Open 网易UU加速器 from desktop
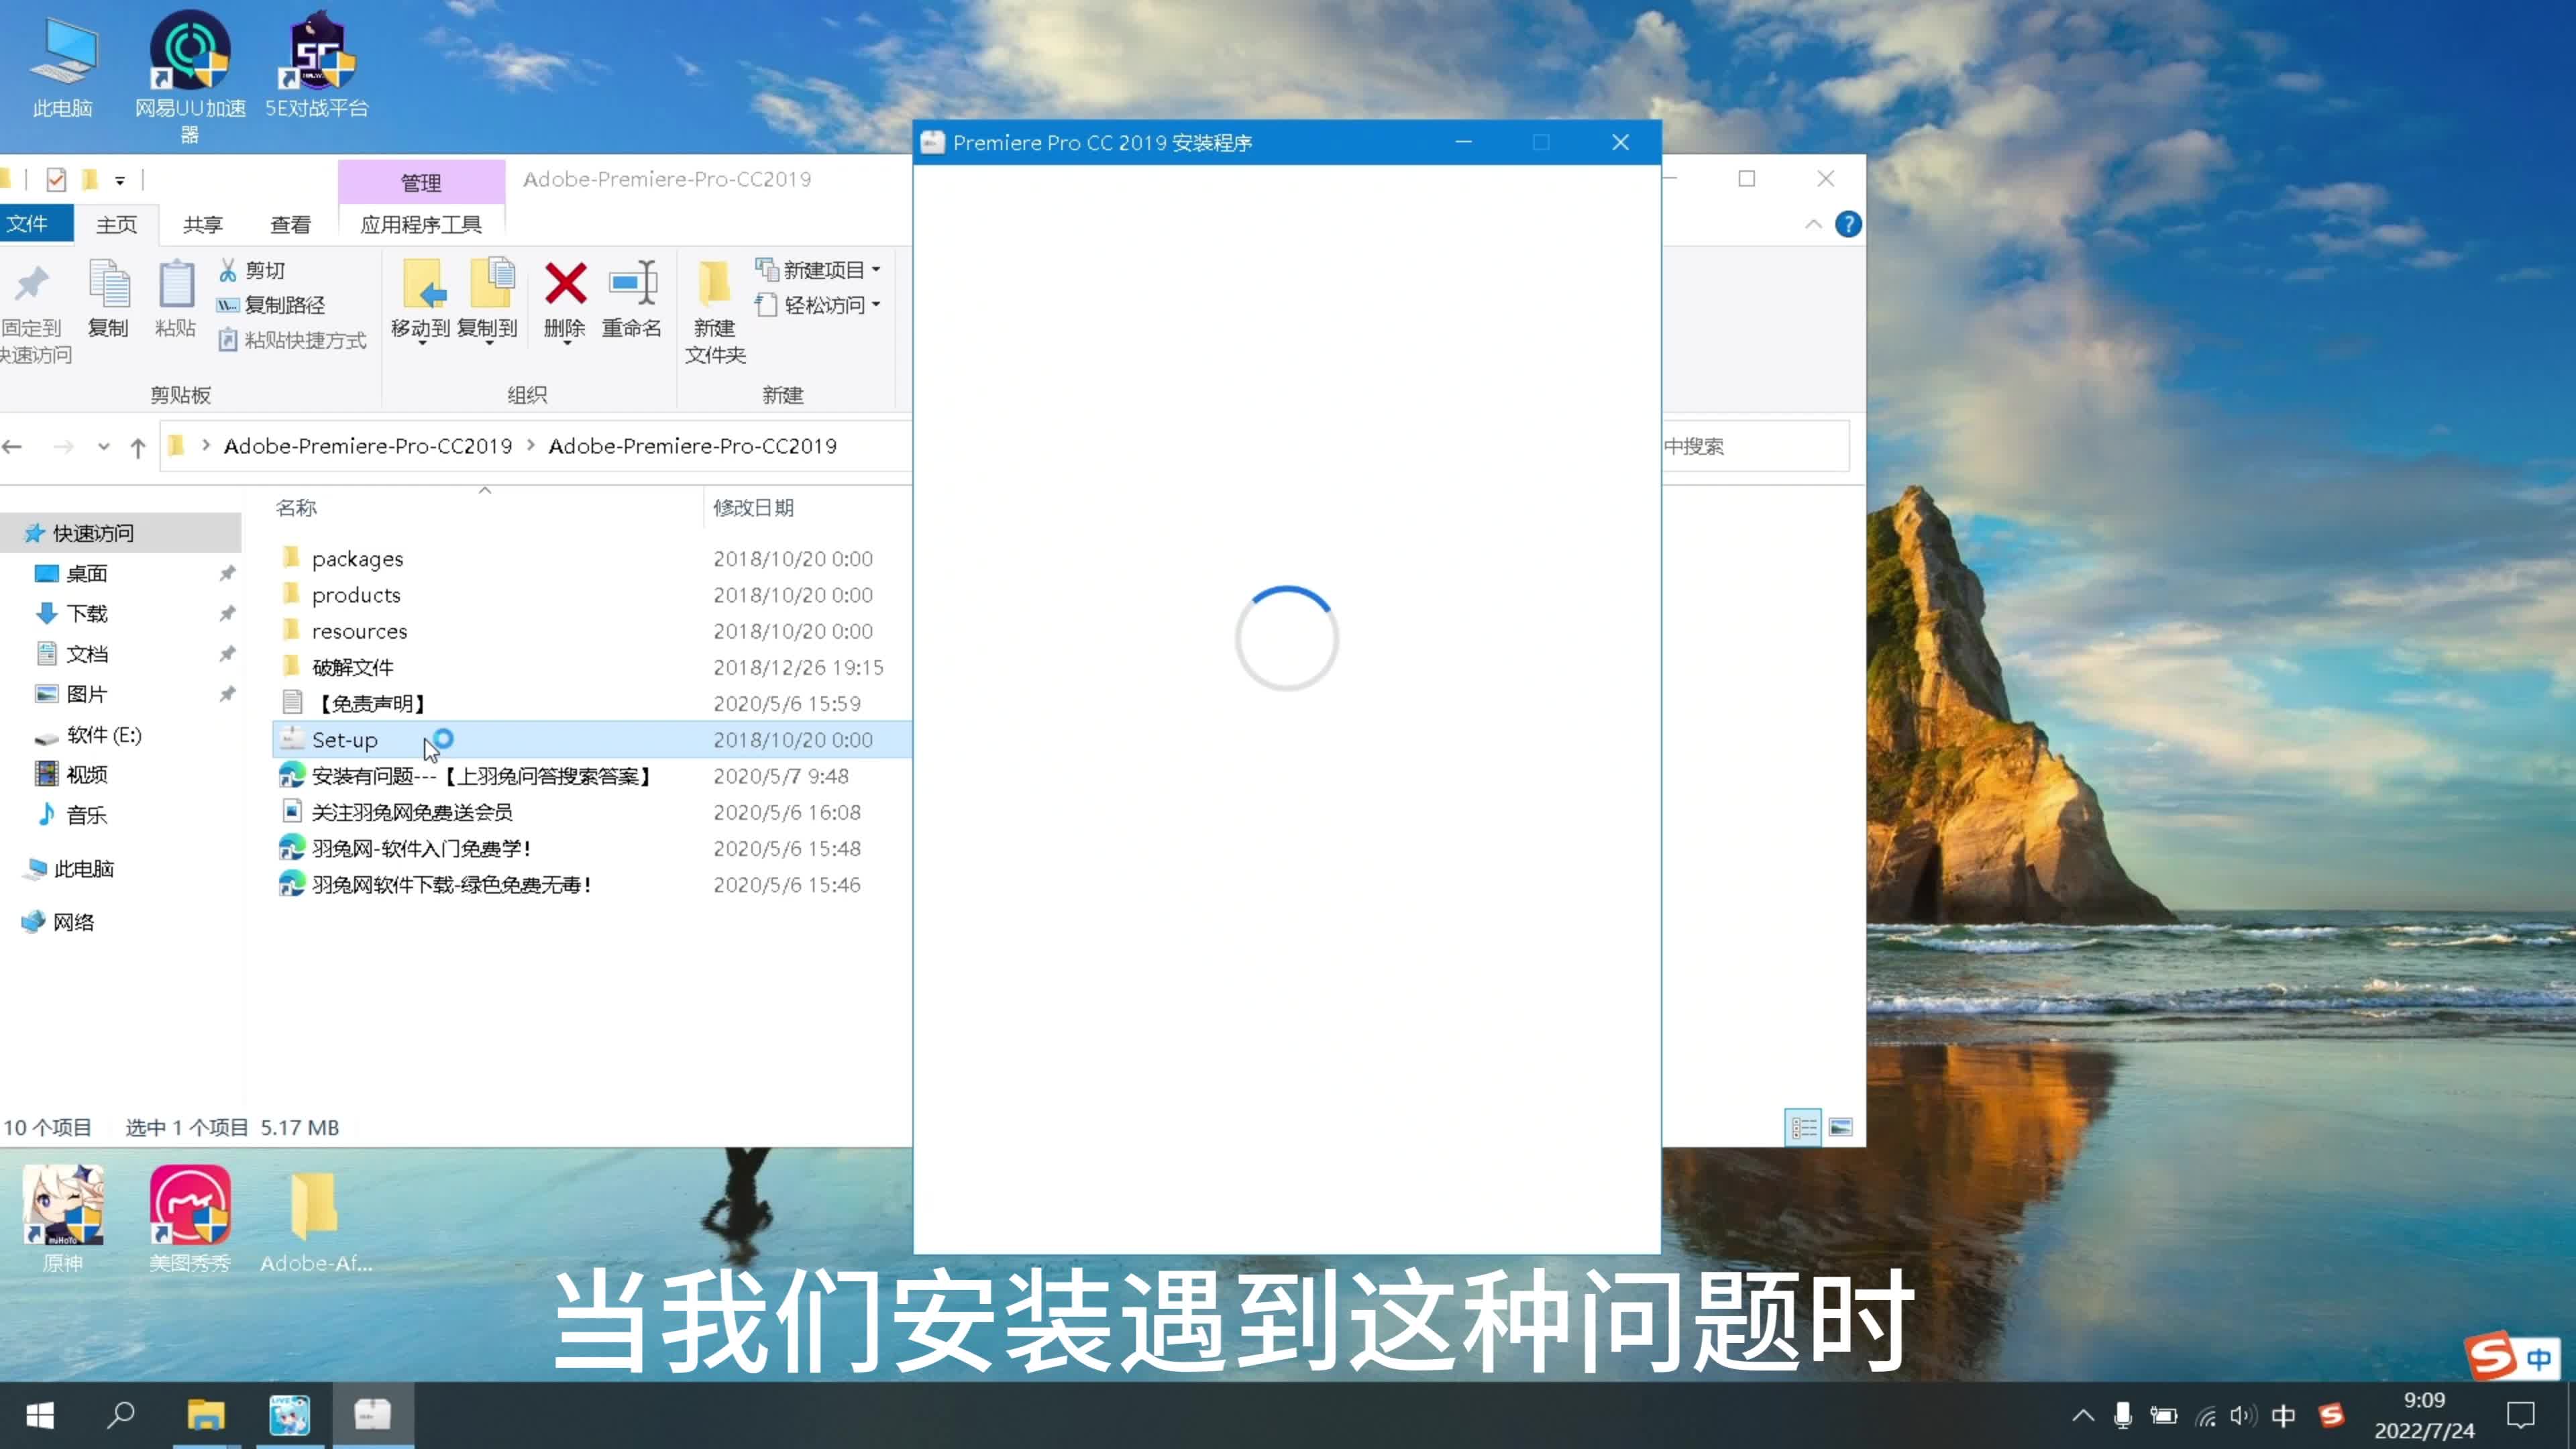2576x1449 pixels. click(189, 50)
